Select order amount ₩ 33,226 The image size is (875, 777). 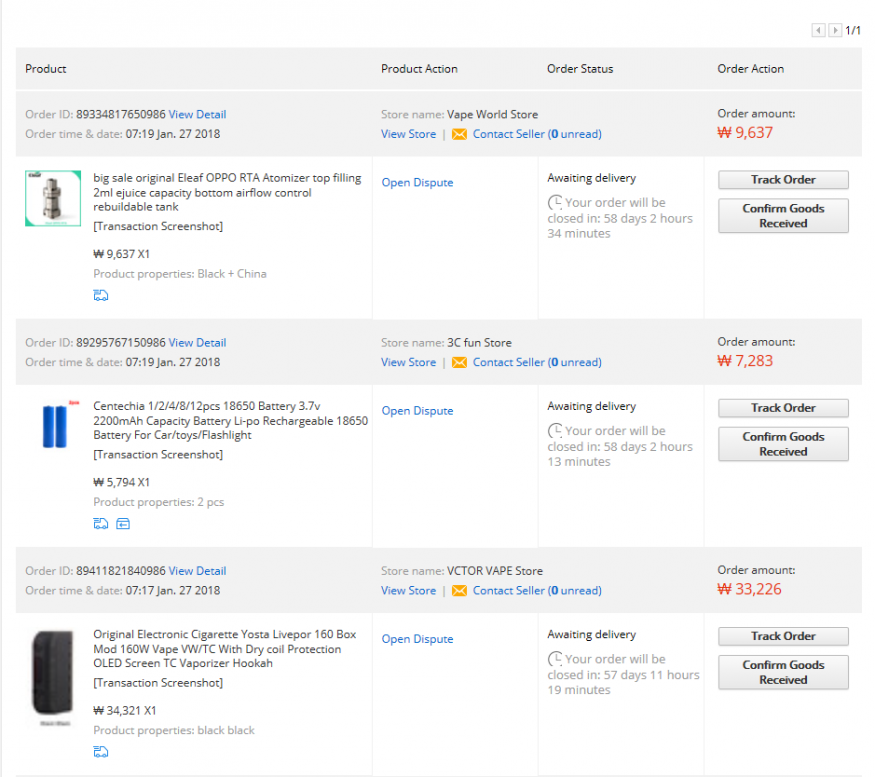749,589
